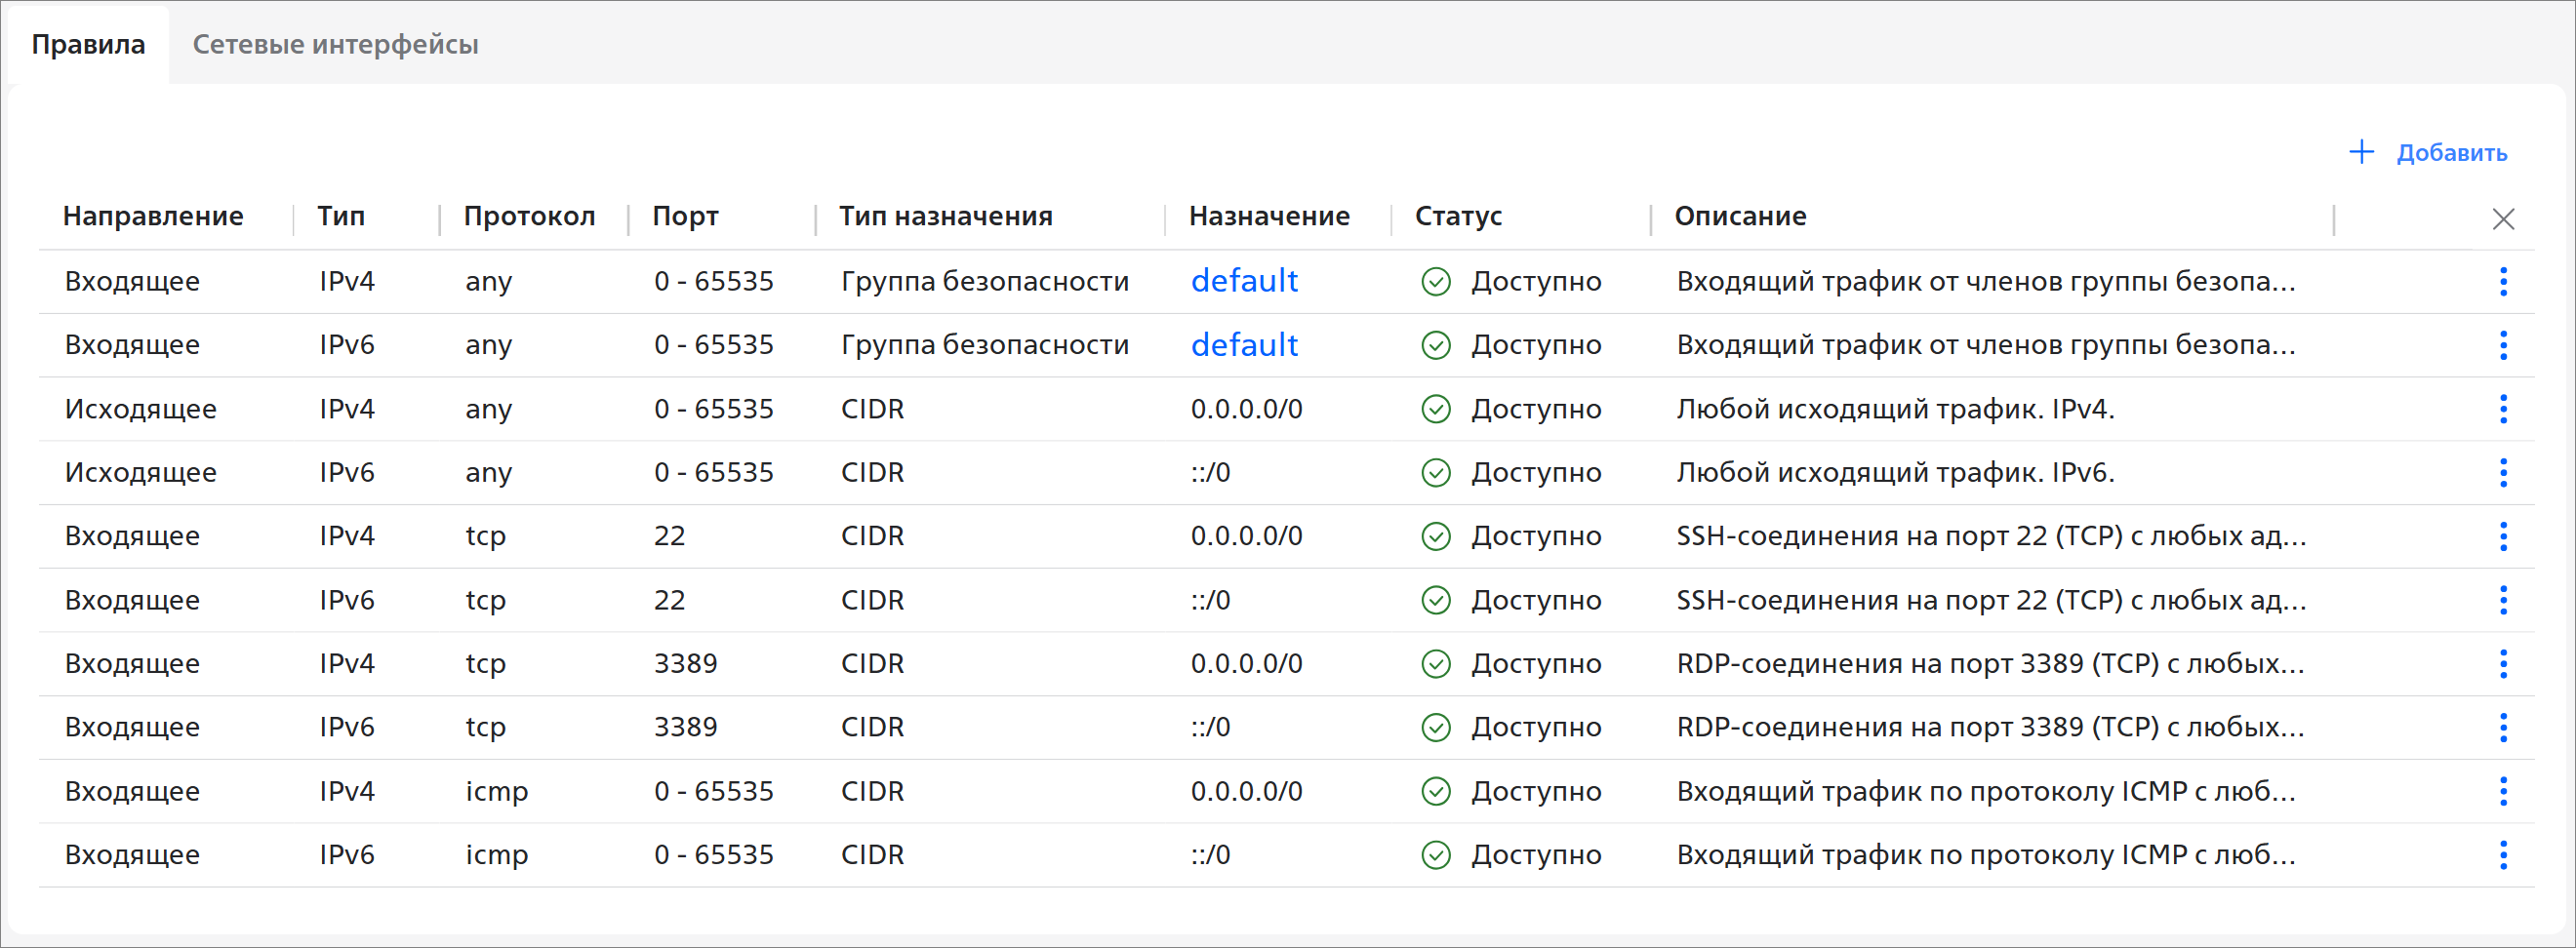Open actions for the first IPv4 security group rule
This screenshot has width=2576, height=948.
pyautogui.click(x=2503, y=281)
